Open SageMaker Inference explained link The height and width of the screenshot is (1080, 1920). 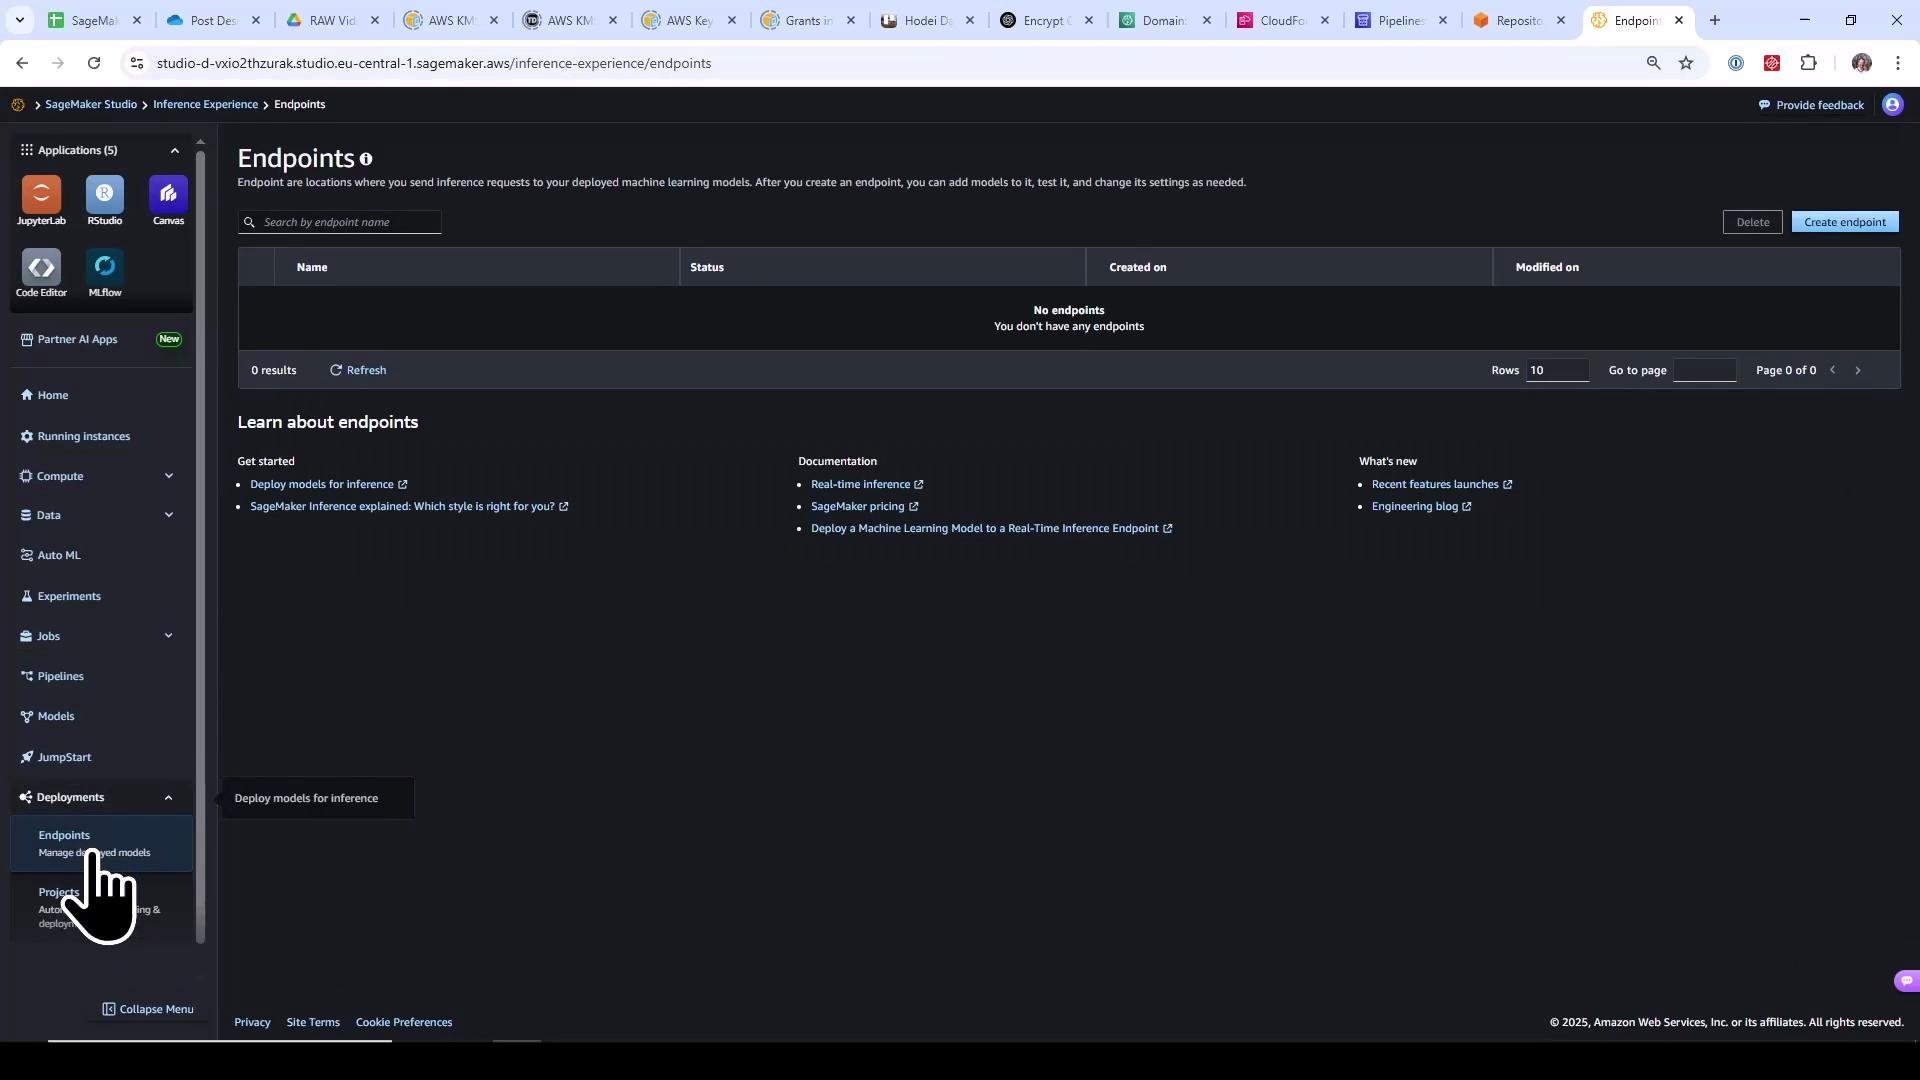point(409,506)
